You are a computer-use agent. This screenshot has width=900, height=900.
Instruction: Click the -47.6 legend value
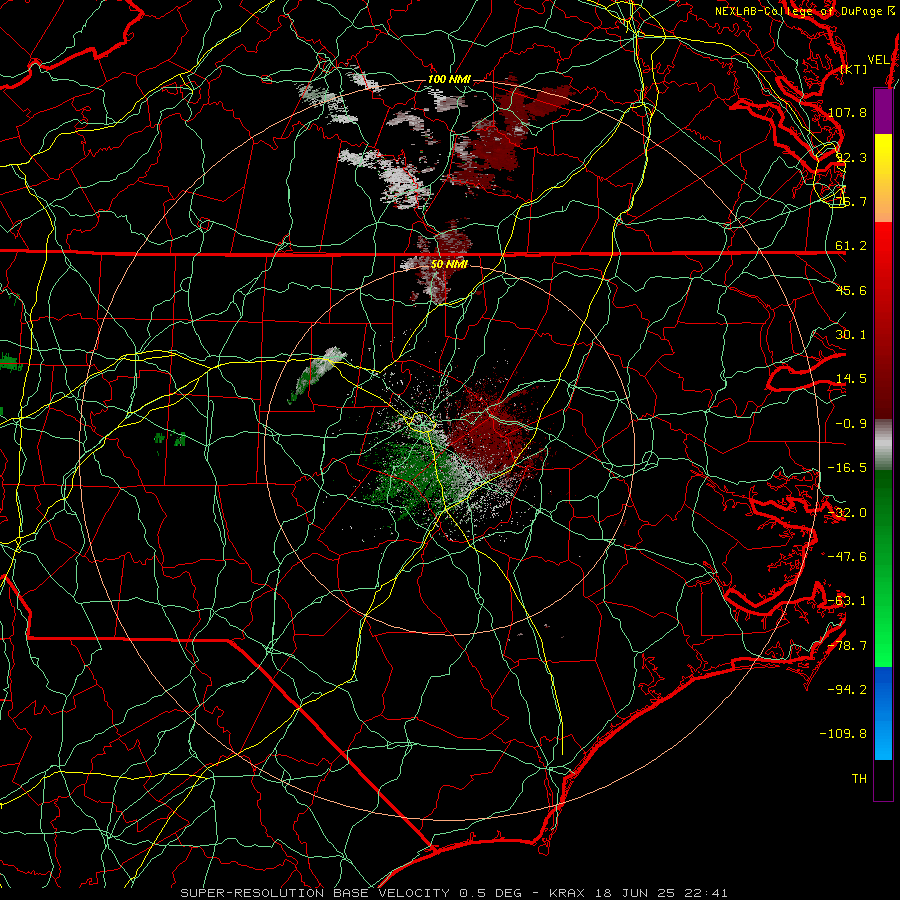(847, 557)
